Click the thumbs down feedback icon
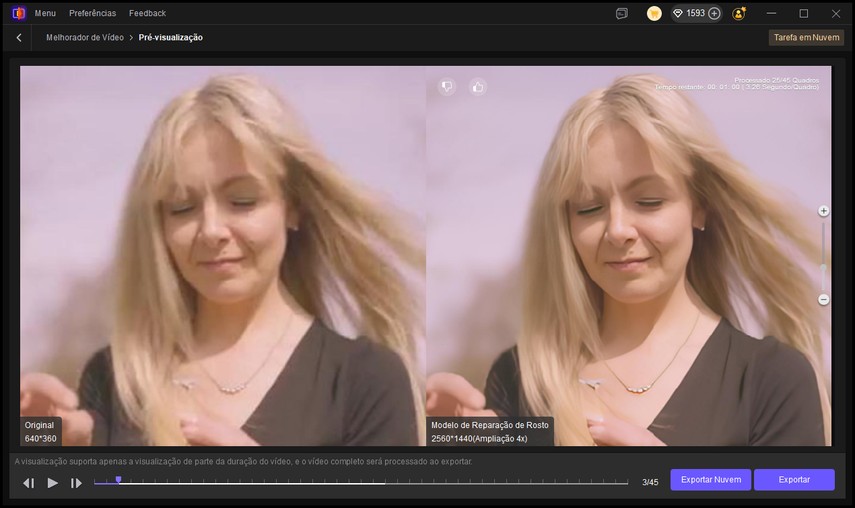 pos(447,87)
